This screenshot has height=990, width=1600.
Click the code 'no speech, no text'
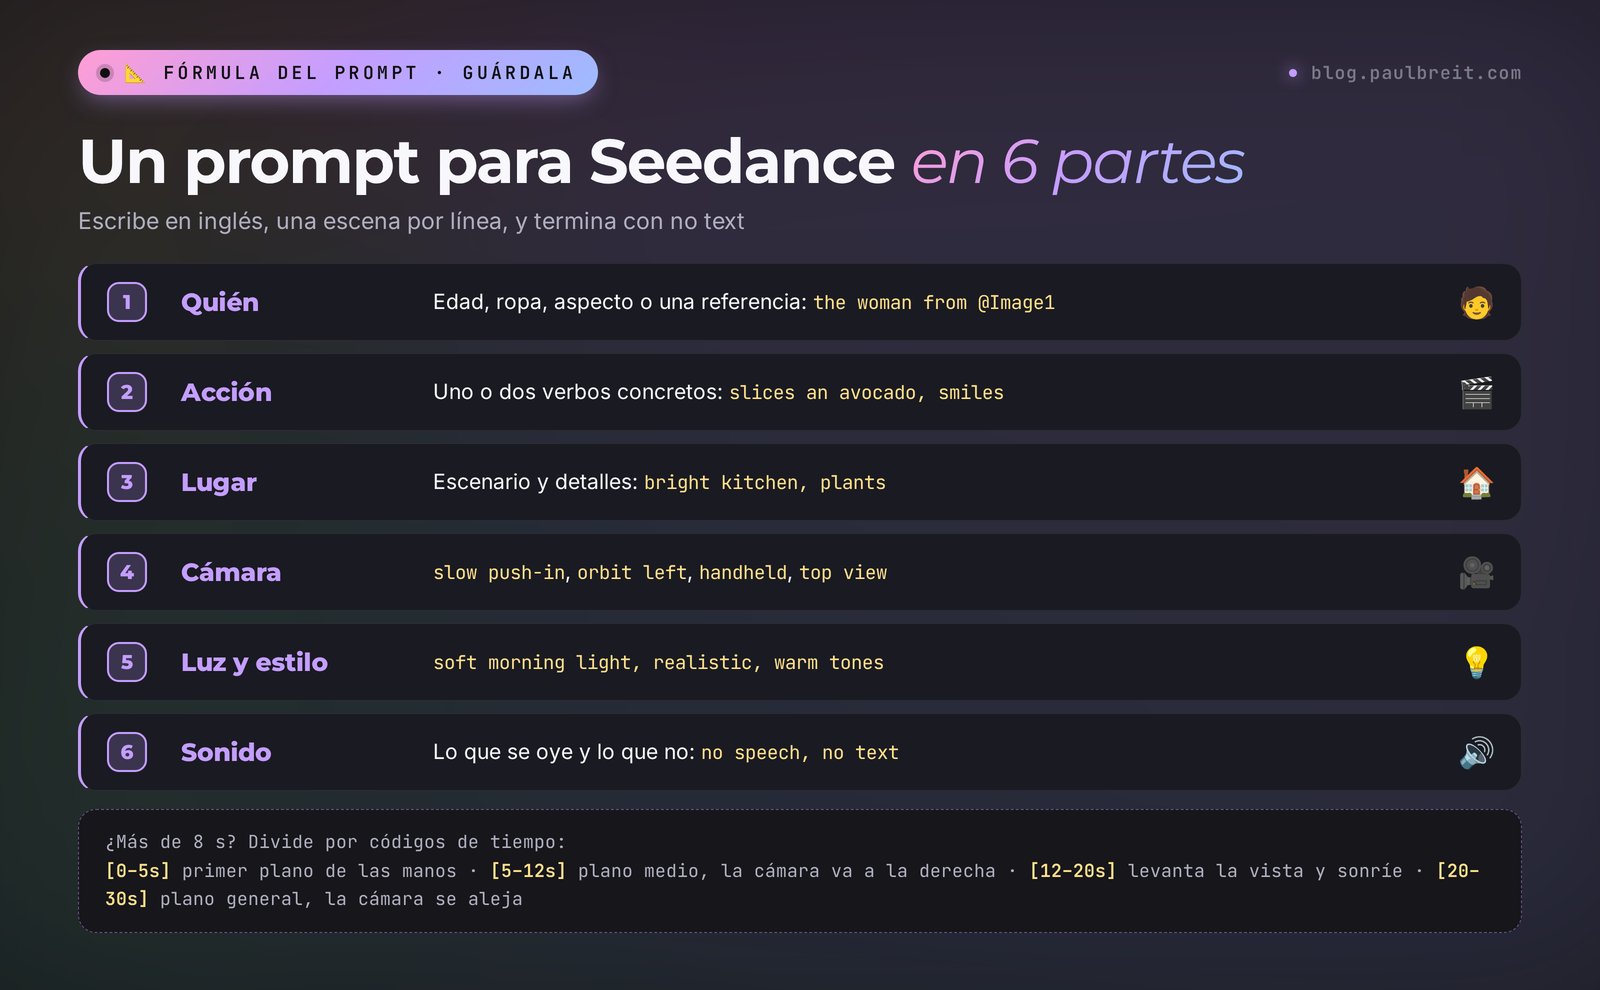point(800,752)
